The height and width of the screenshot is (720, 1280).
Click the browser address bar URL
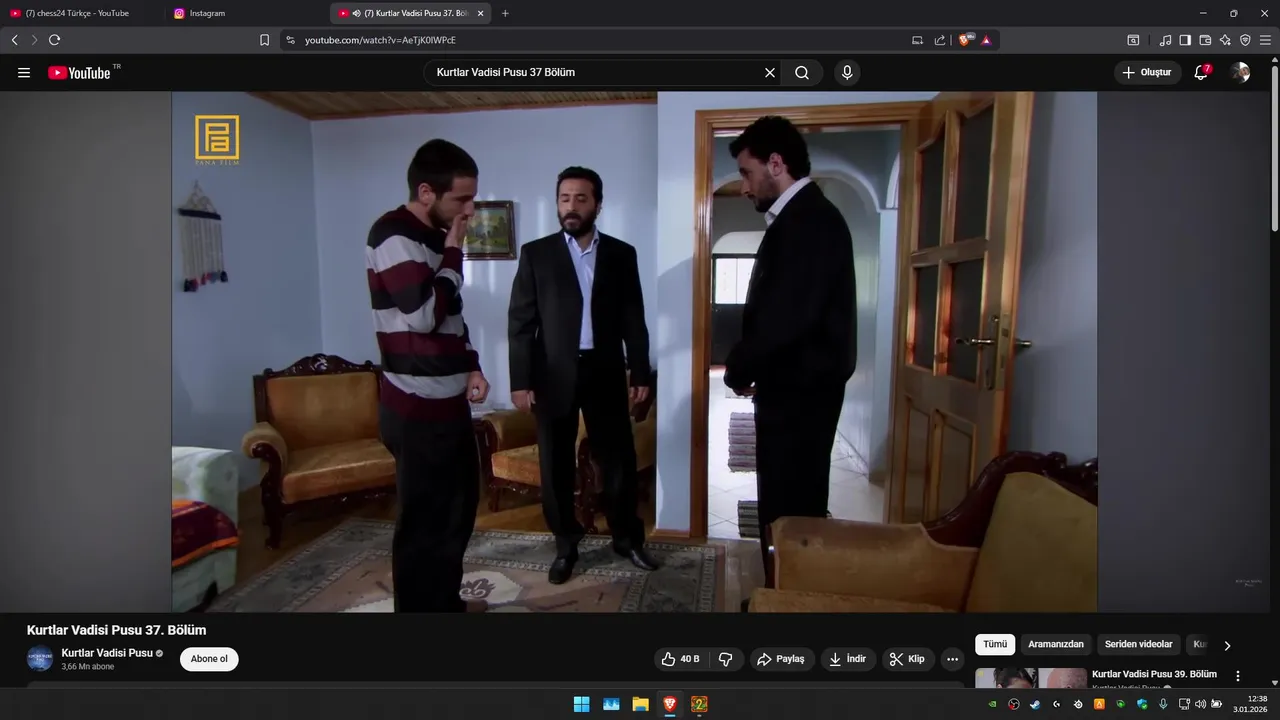click(x=380, y=40)
